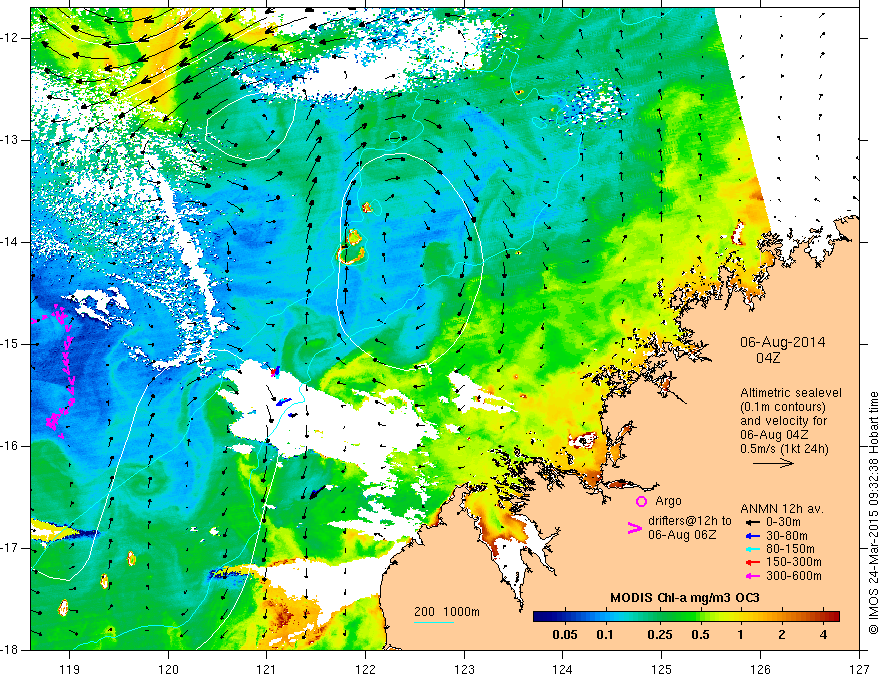This screenshot has height=680, width=880.
Task: Click latitude axis label -17
Action: coord(11,548)
